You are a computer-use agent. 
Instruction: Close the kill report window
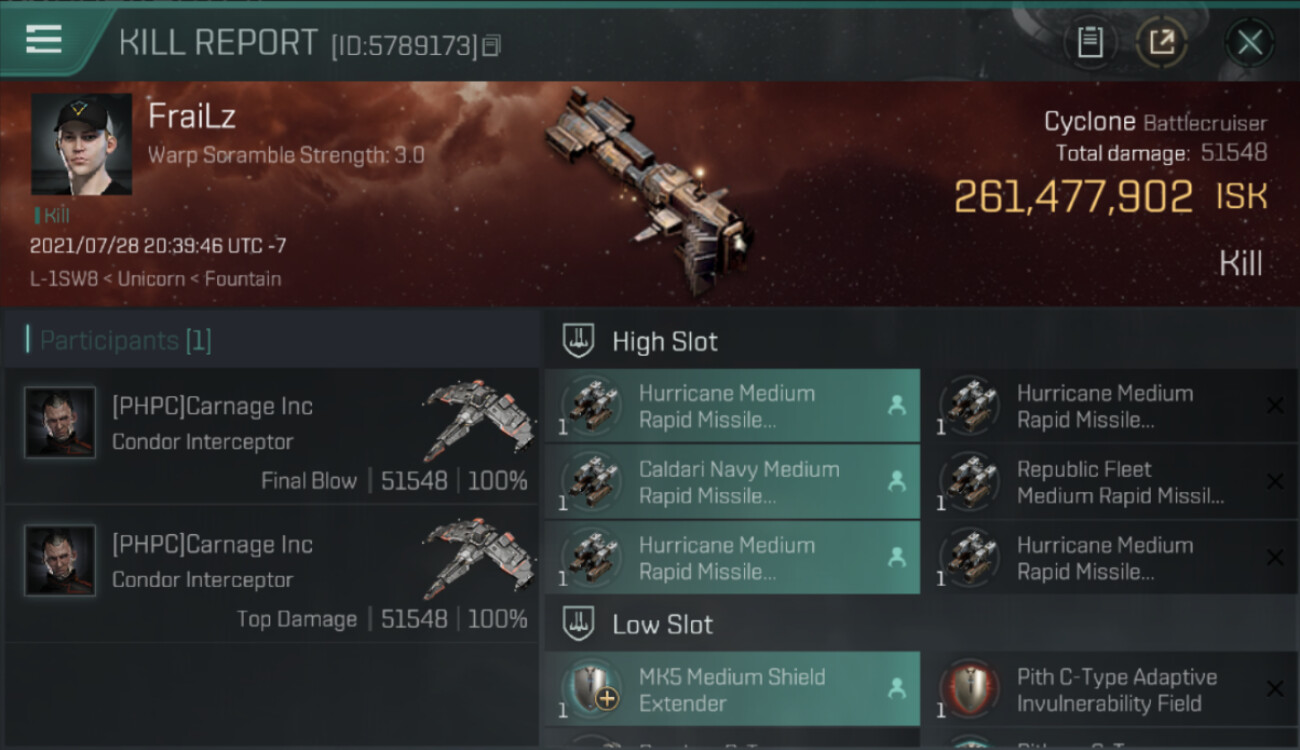pos(1249,42)
